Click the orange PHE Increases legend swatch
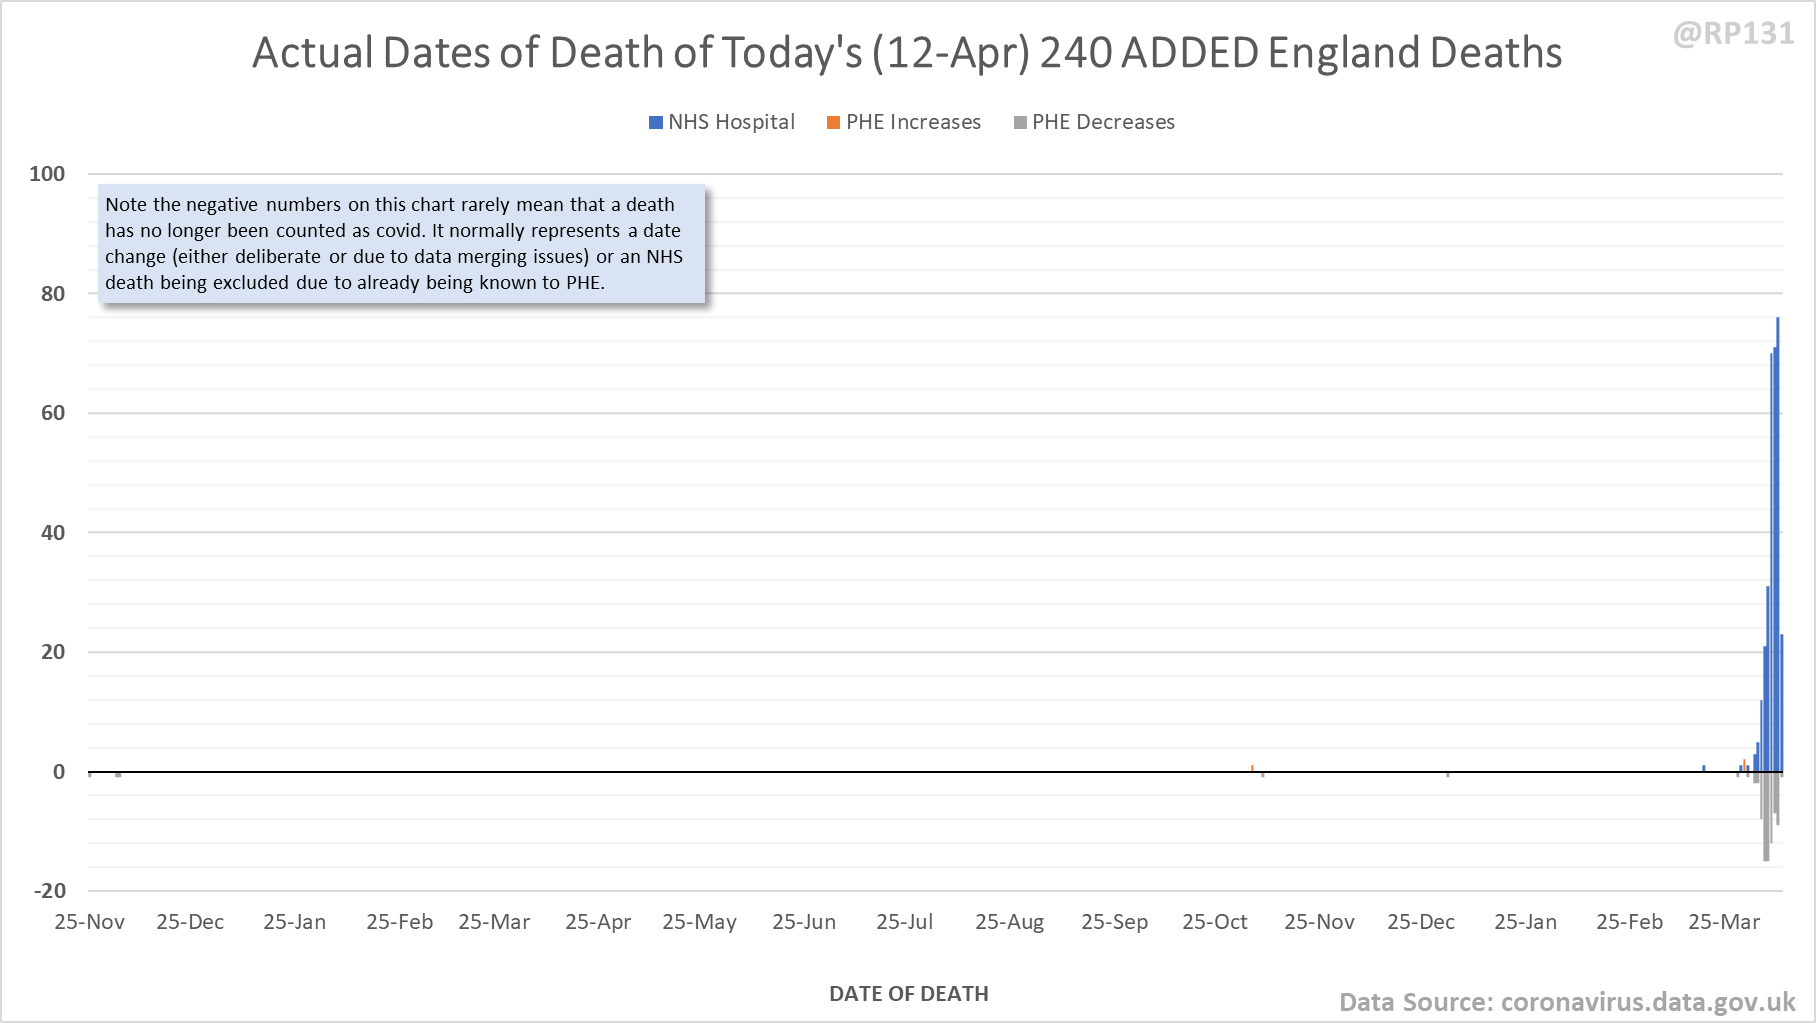This screenshot has width=1816, height=1023. (833, 123)
